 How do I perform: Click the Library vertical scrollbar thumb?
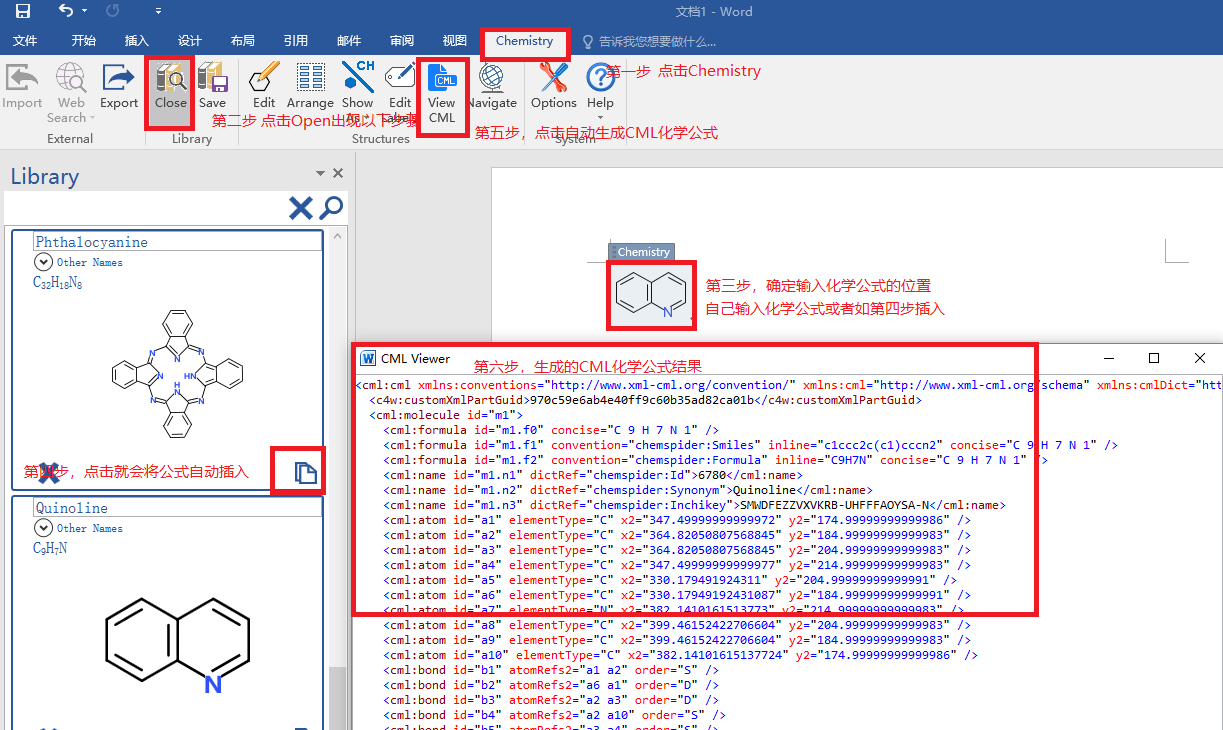337,698
